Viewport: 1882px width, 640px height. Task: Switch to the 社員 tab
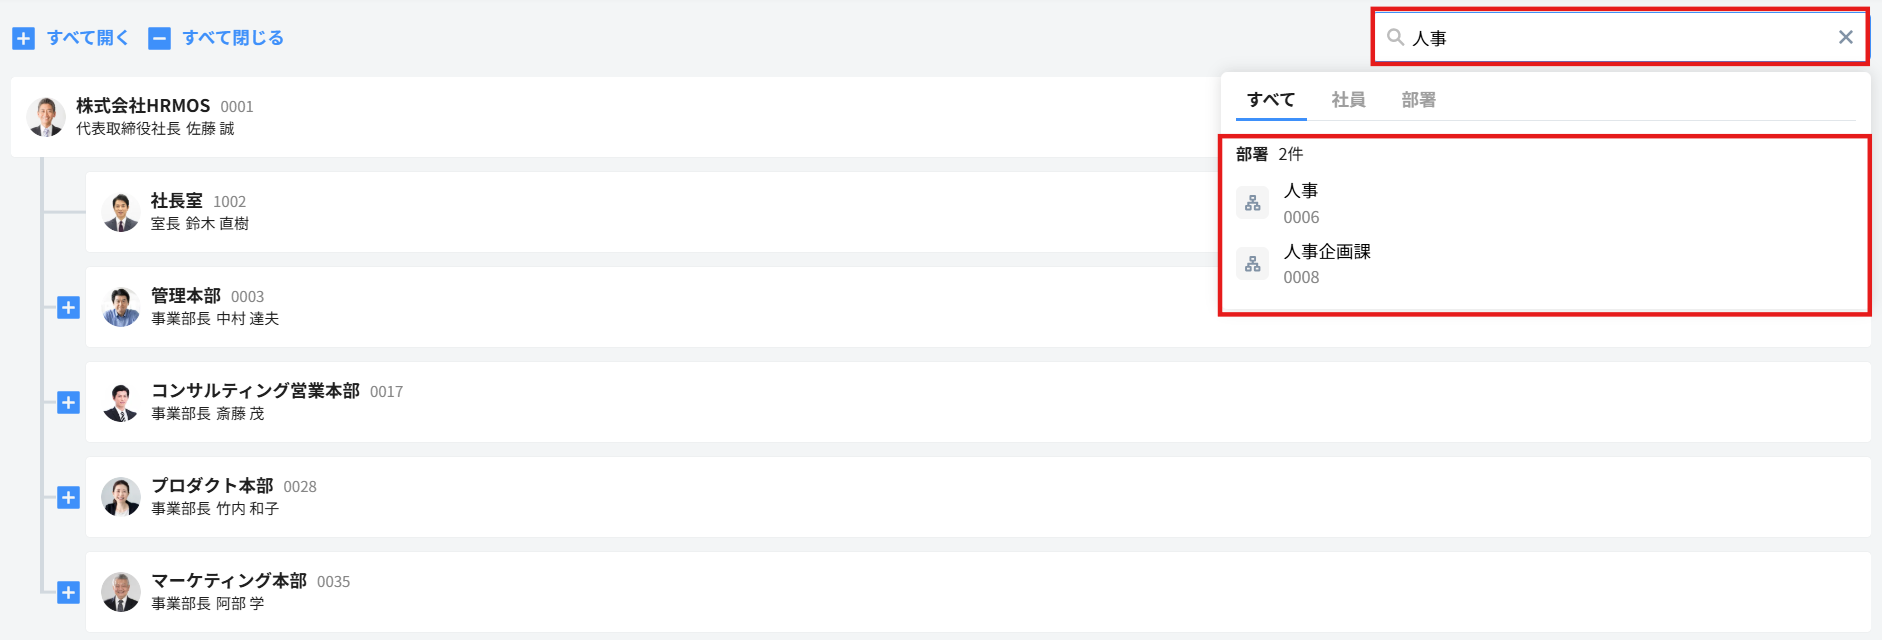click(x=1348, y=100)
